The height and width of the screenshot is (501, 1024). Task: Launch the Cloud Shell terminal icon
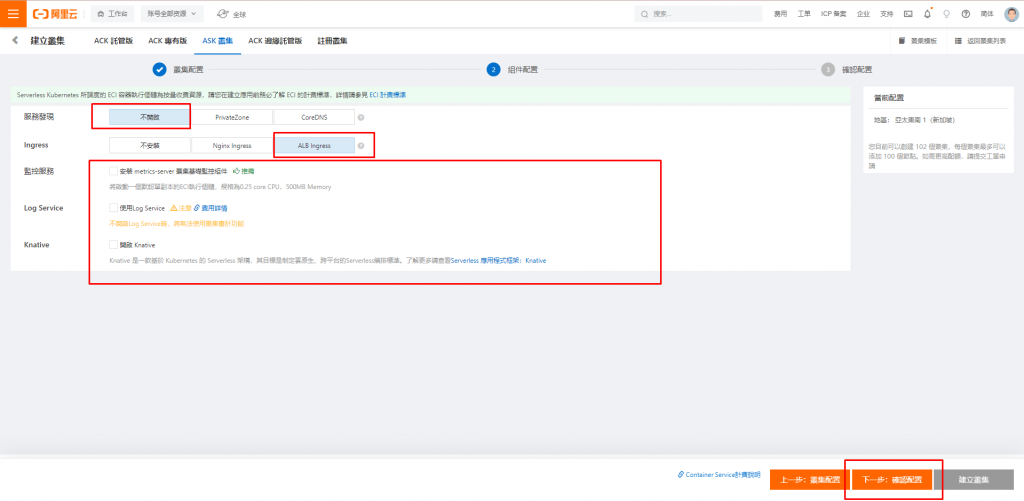tap(908, 14)
